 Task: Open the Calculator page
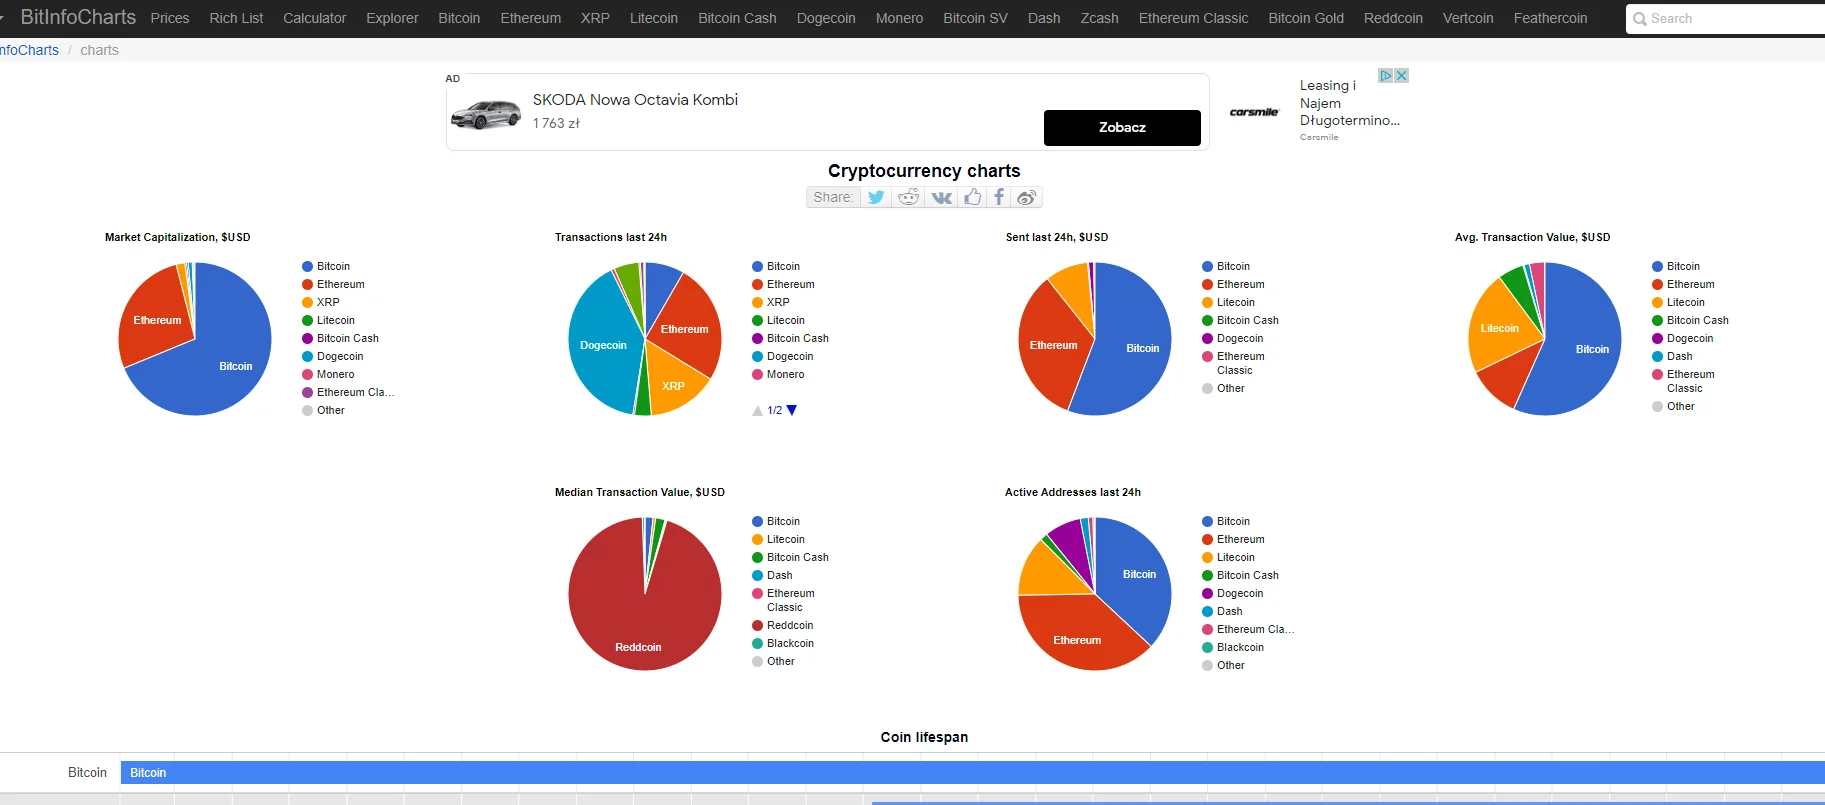tap(314, 18)
